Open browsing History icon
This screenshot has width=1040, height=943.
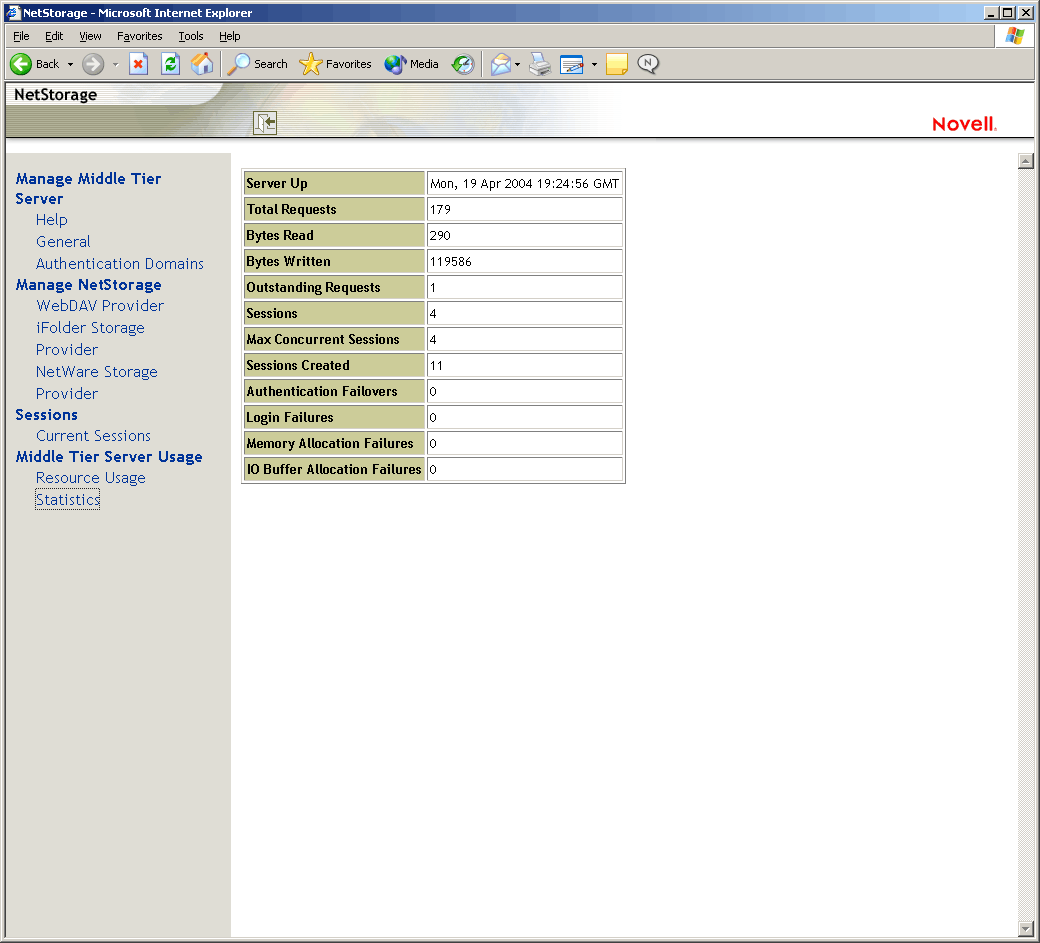tap(462, 64)
